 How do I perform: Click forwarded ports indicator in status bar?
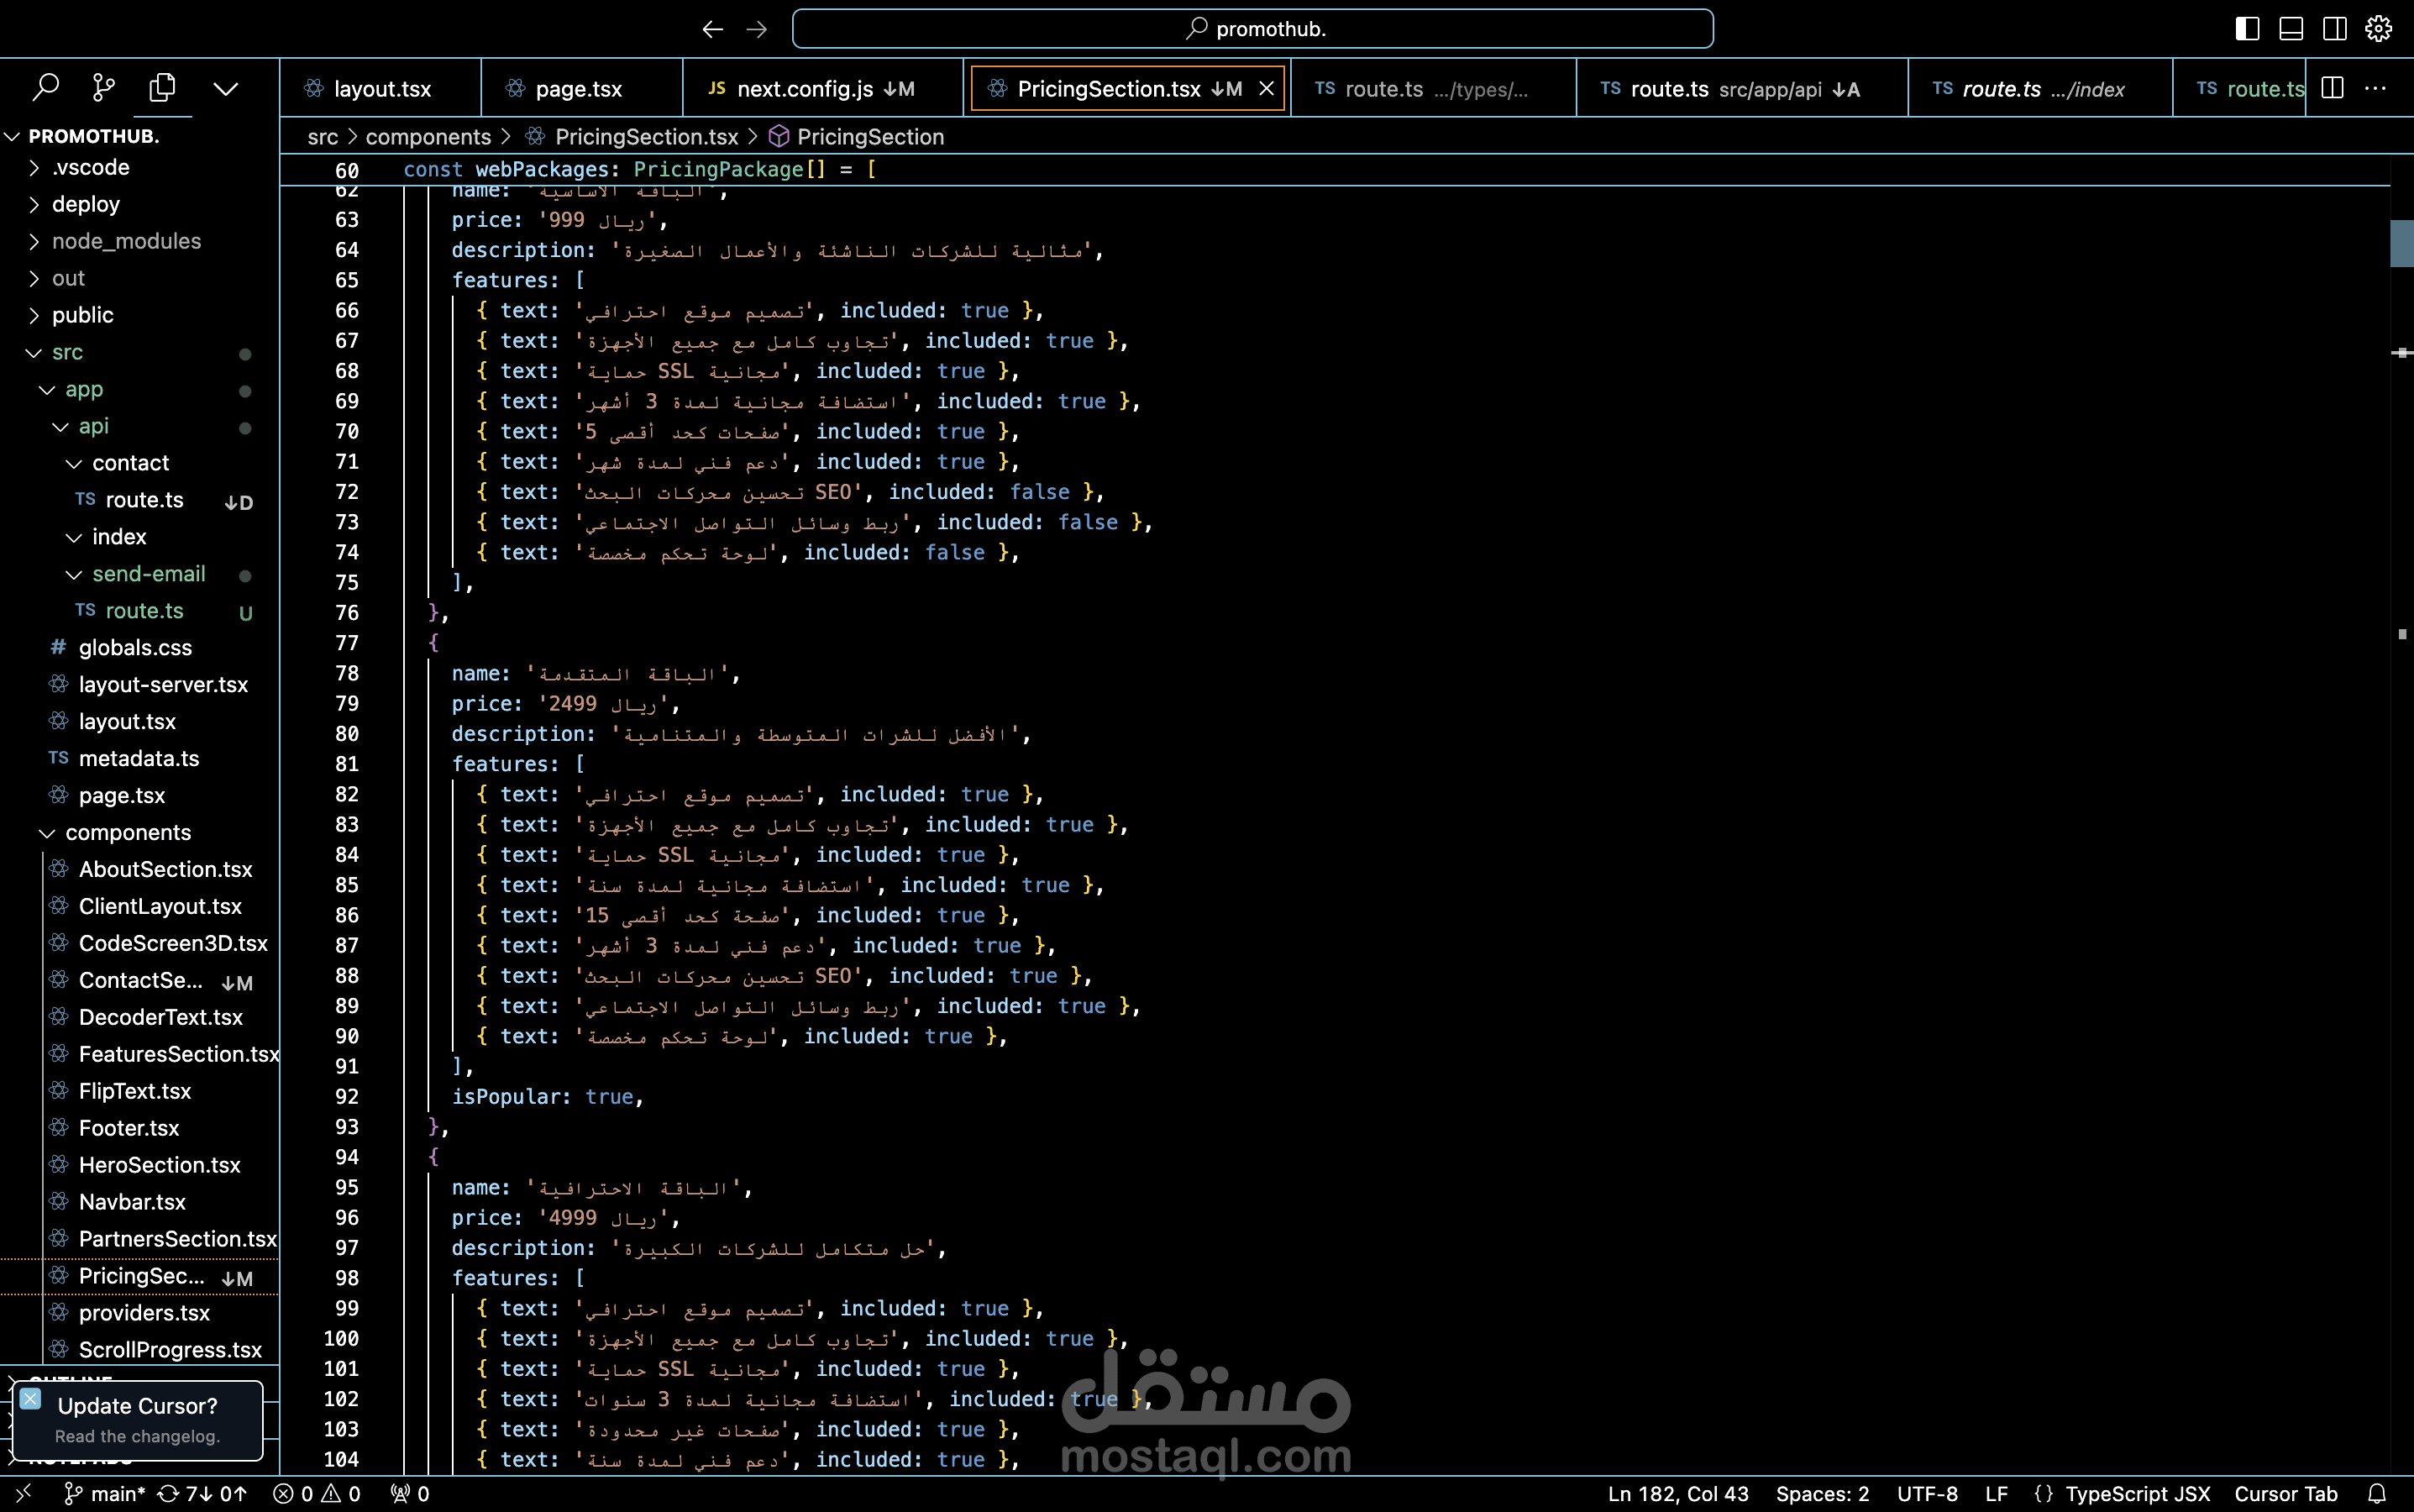pos(410,1494)
